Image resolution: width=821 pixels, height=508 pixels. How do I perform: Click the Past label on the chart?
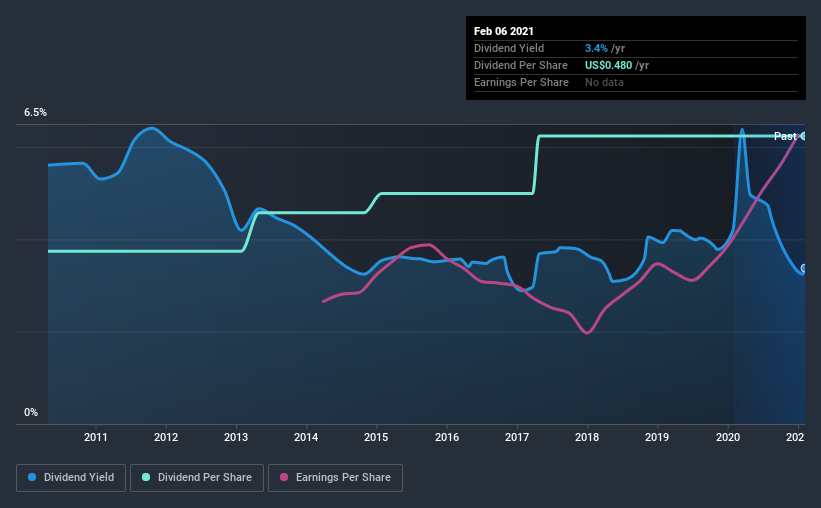[x=785, y=136]
